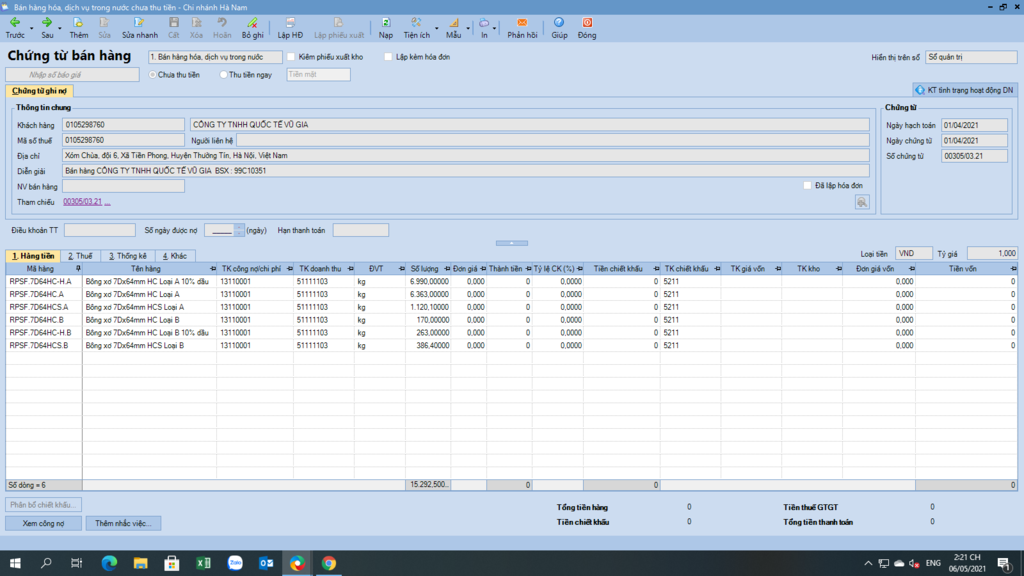This screenshot has height=576, width=1024.
Task: Click the Lập phiếu xuất toolbar icon
Action: point(338,28)
